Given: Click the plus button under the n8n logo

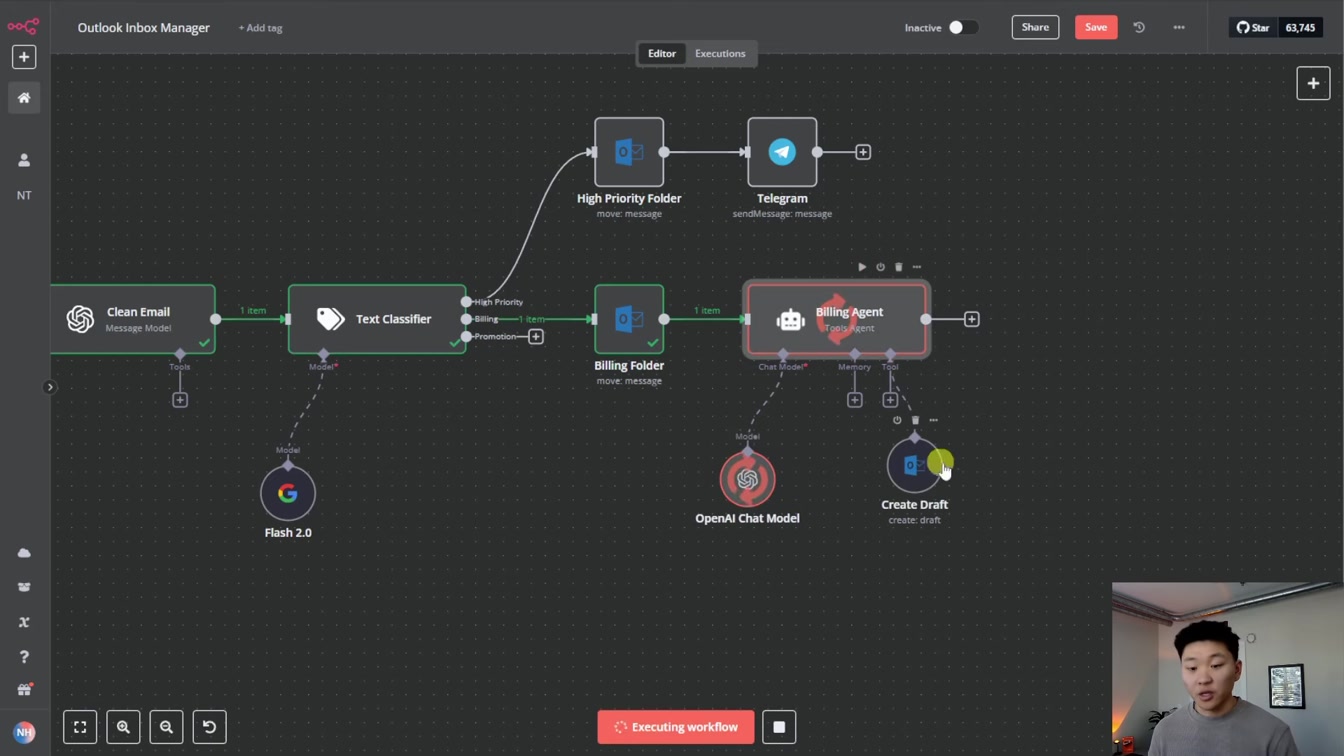Looking at the screenshot, I should (x=24, y=57).
